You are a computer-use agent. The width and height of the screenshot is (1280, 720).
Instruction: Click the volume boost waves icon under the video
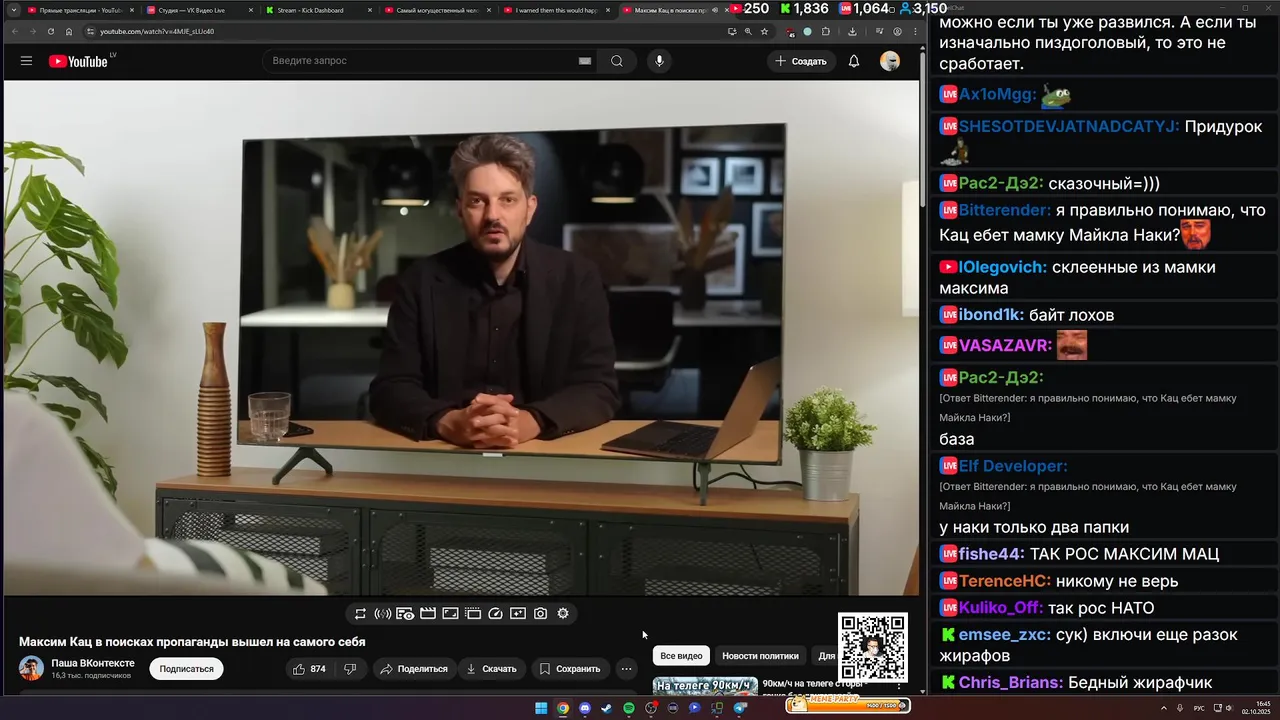[382, 614]
